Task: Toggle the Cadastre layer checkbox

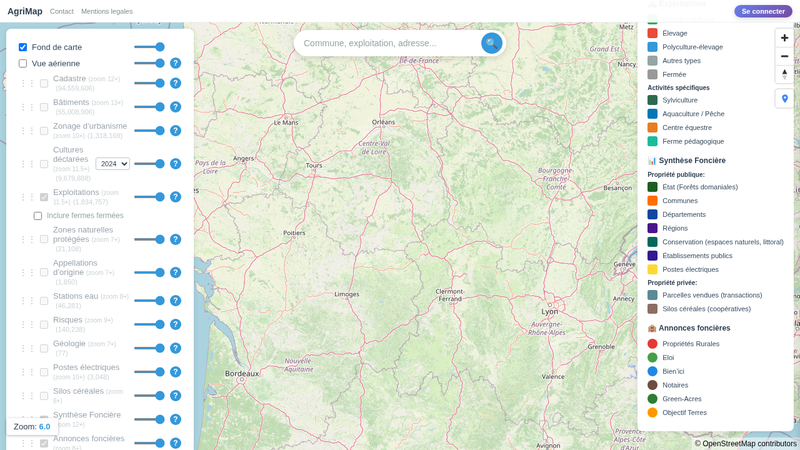Action: point(44,83)
